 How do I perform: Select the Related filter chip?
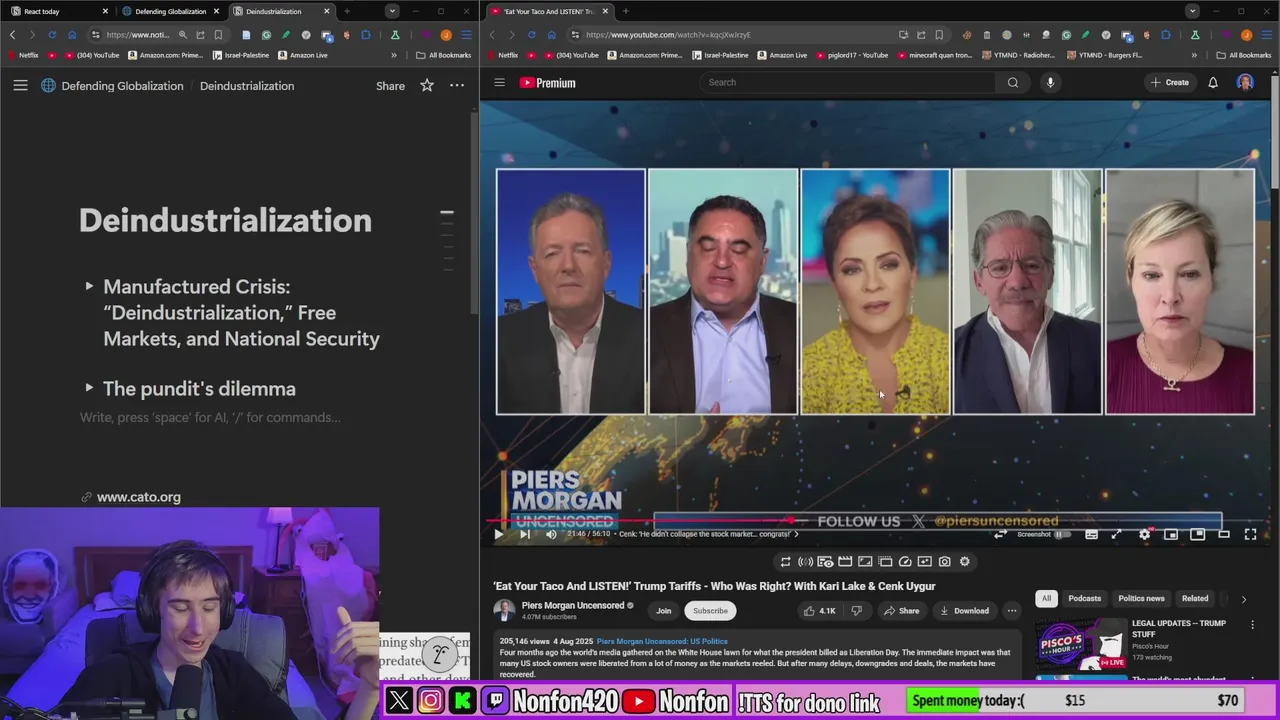point(1195,598)
